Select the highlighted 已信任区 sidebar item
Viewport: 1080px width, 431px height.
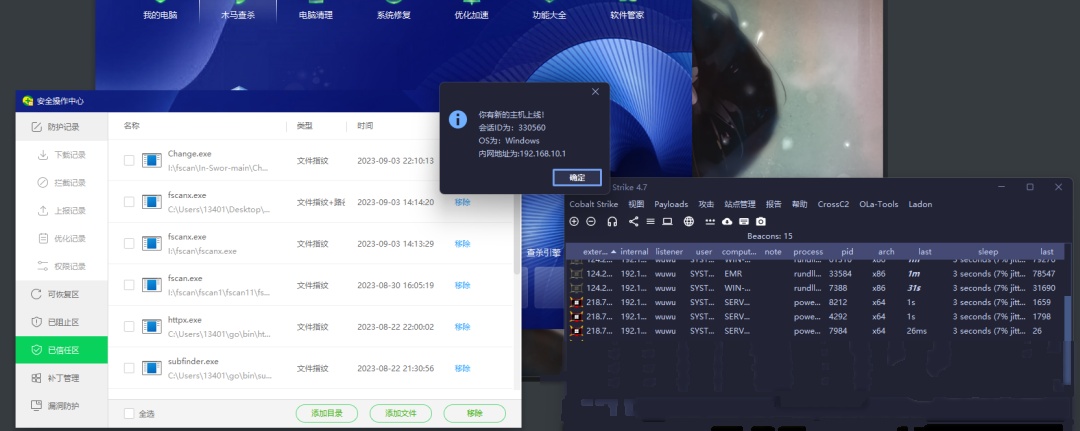point(62,350)
